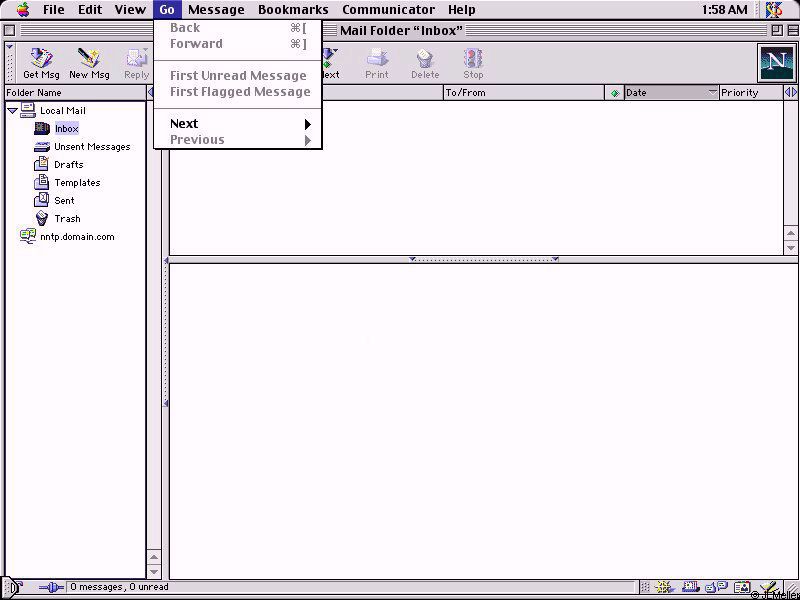The width and height of the screenshot is (800, 600).
Task: Open the Sent folder
Action: pos(63,201)
